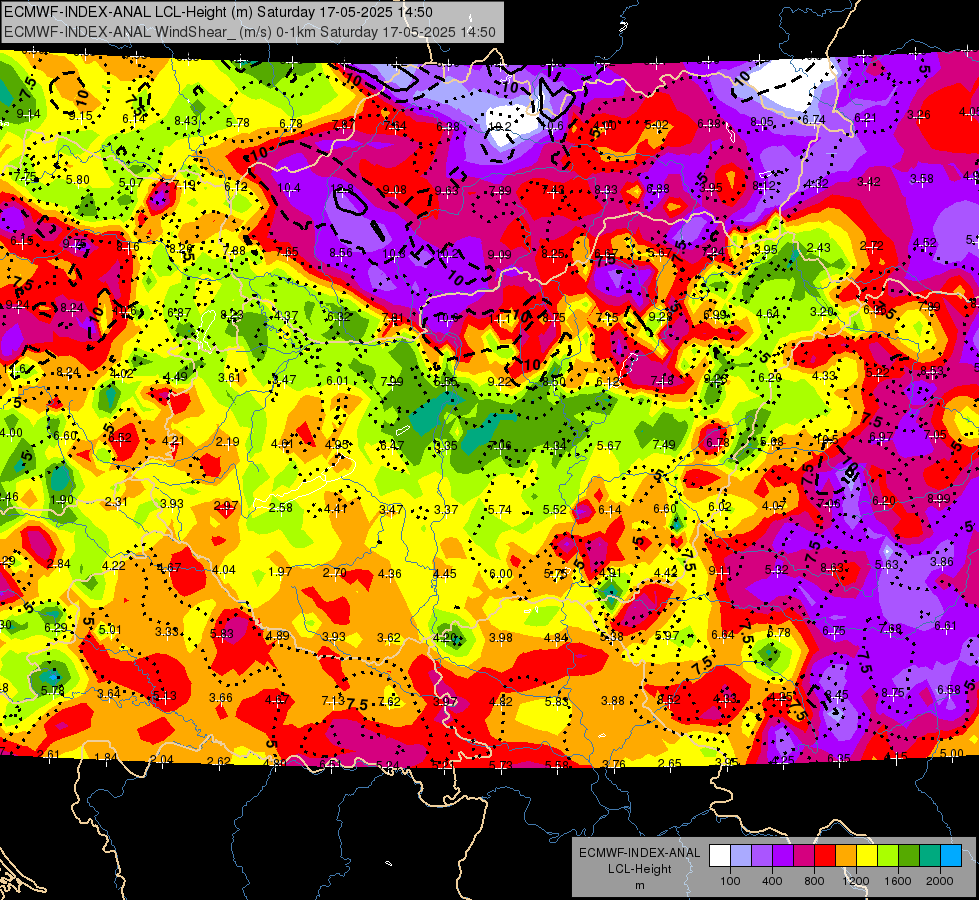The image size is (979, 900).
Task: Click the legend label '1200'
Action: pos(855,881)
